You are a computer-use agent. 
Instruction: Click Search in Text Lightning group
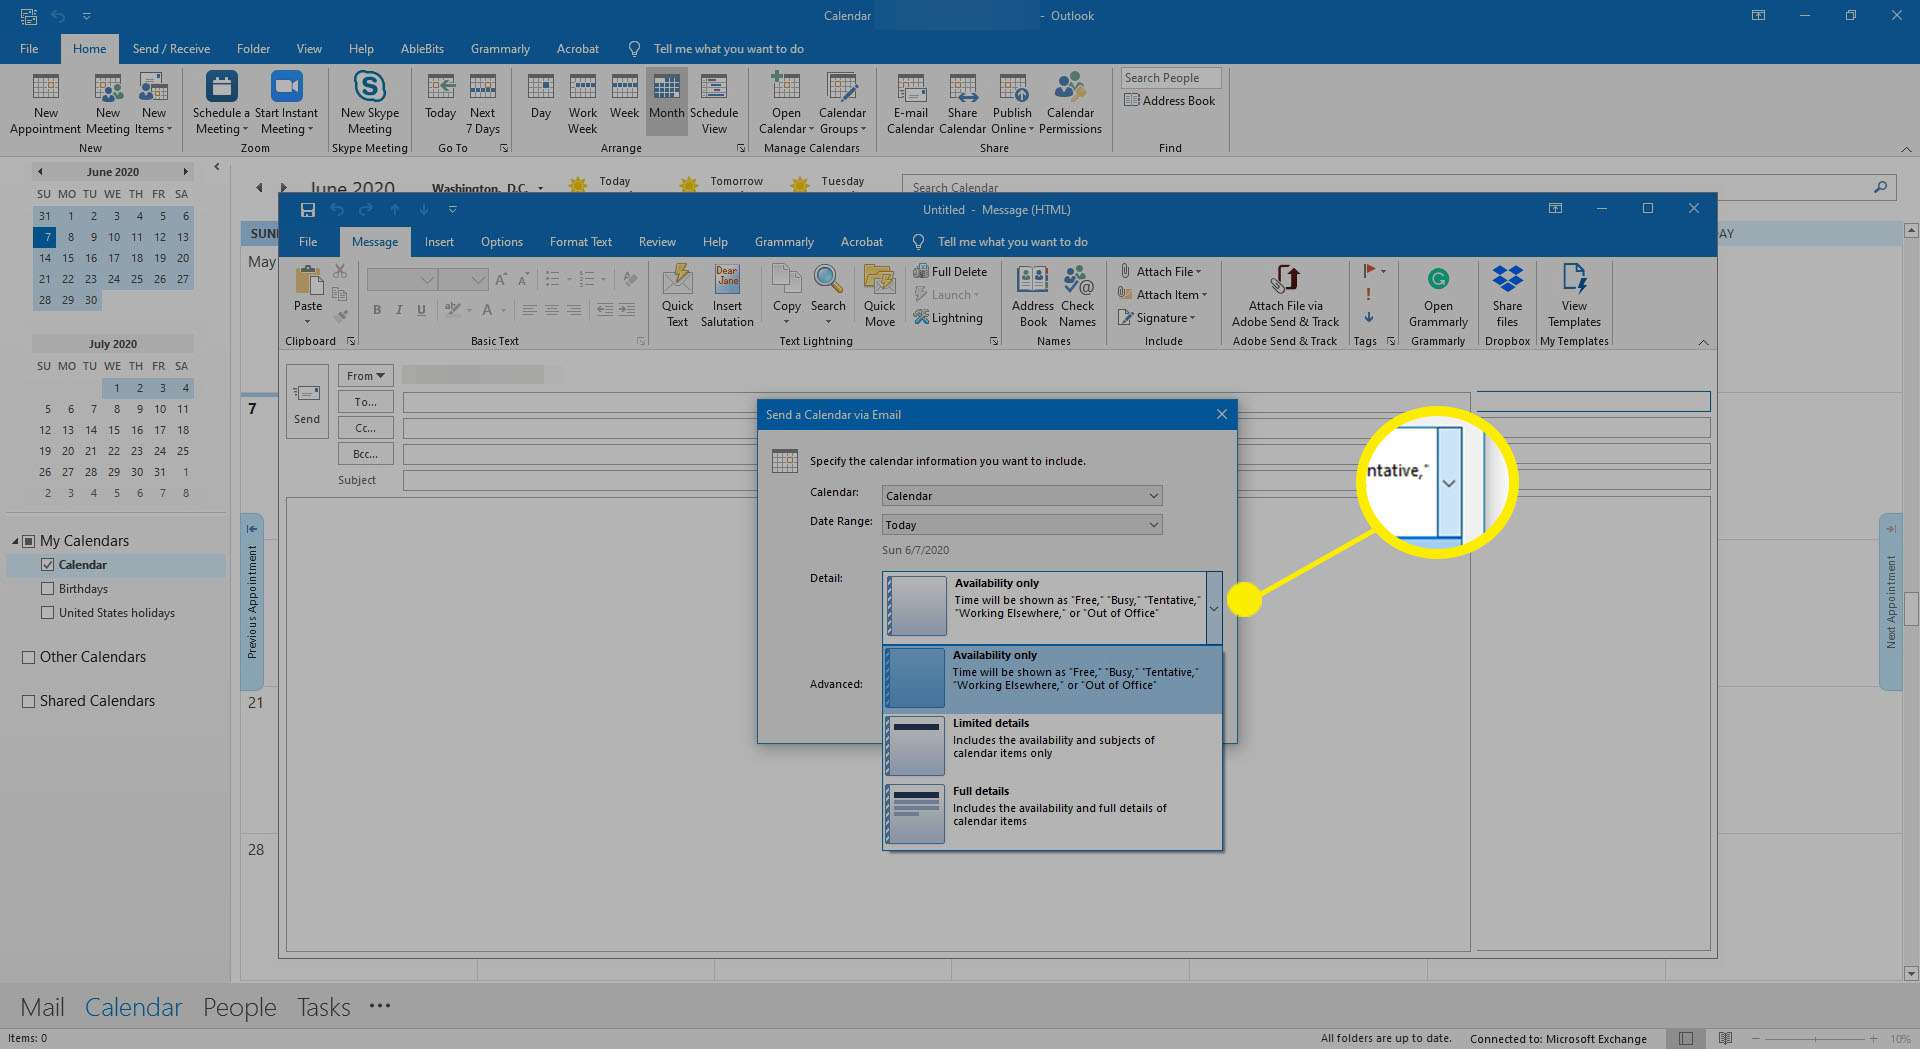tap(828, 295)
